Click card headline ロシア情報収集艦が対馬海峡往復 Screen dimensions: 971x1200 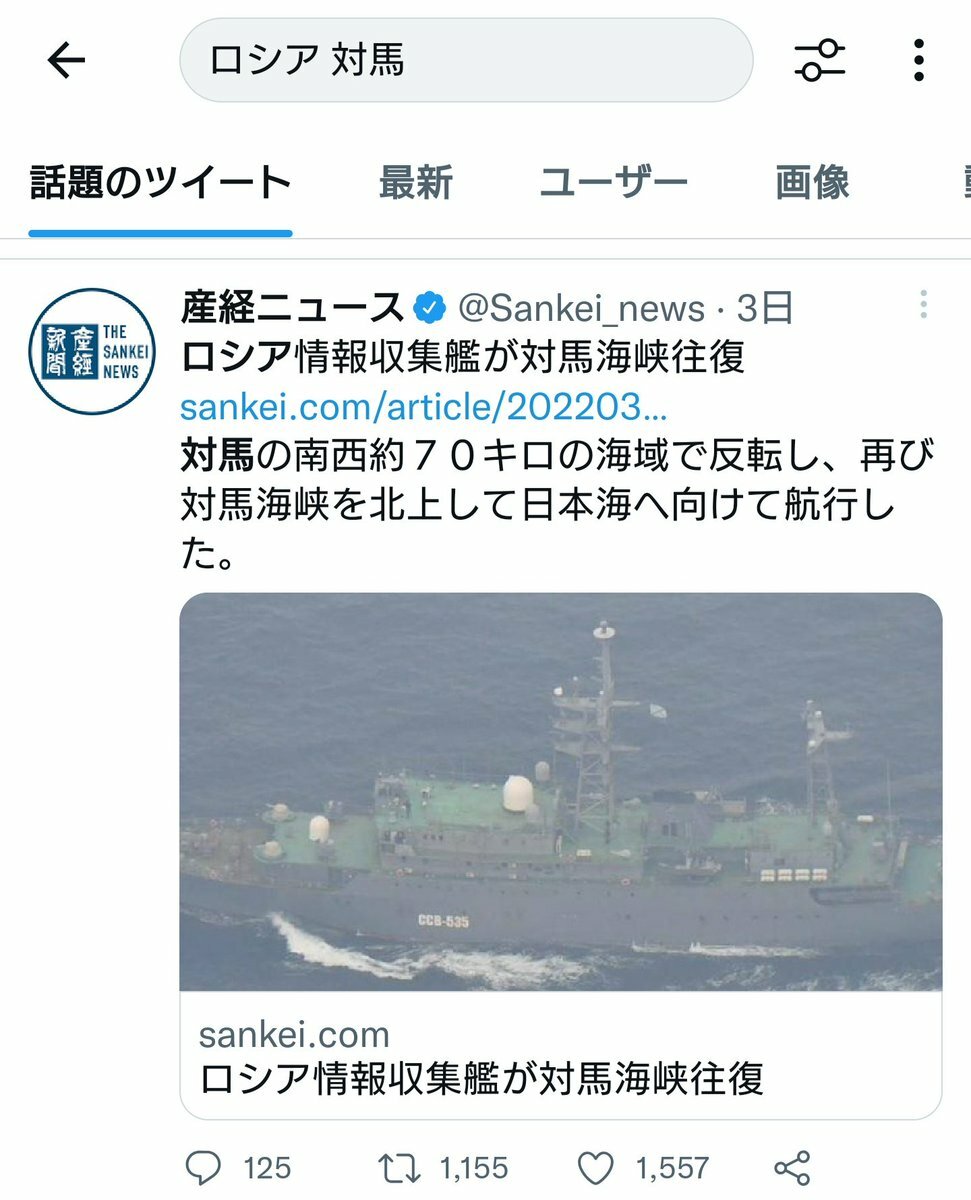click(x=481, y=1078)
